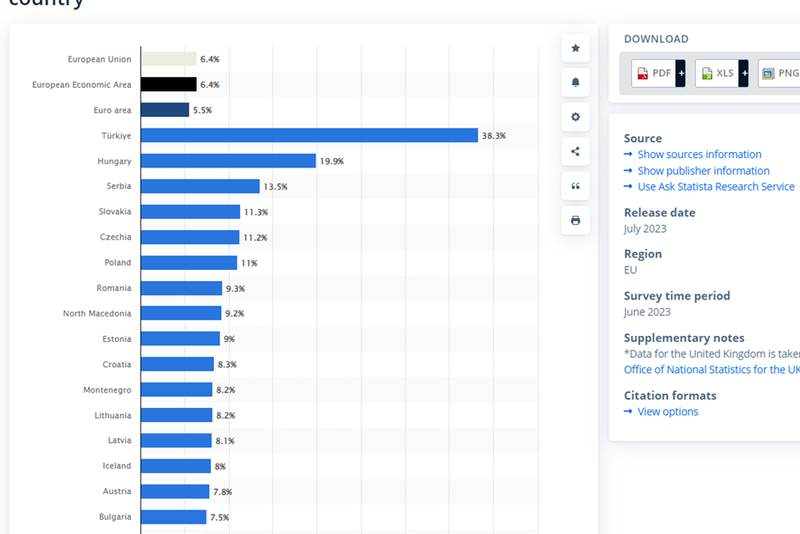Open Show sources information link
This screenshot has height=534, width=800.
coord(699,155)
